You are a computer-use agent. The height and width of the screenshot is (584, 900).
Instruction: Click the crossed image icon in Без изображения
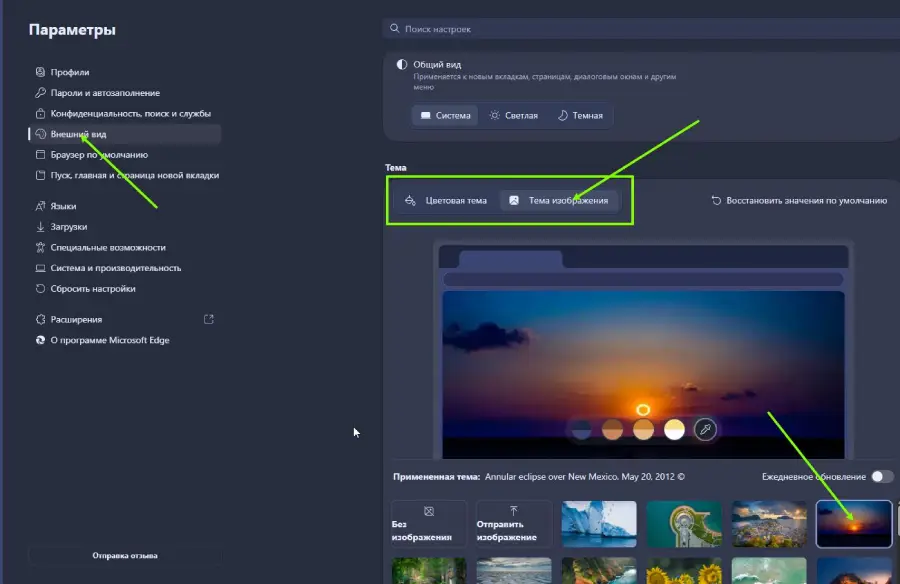click(x=429, y=510)
